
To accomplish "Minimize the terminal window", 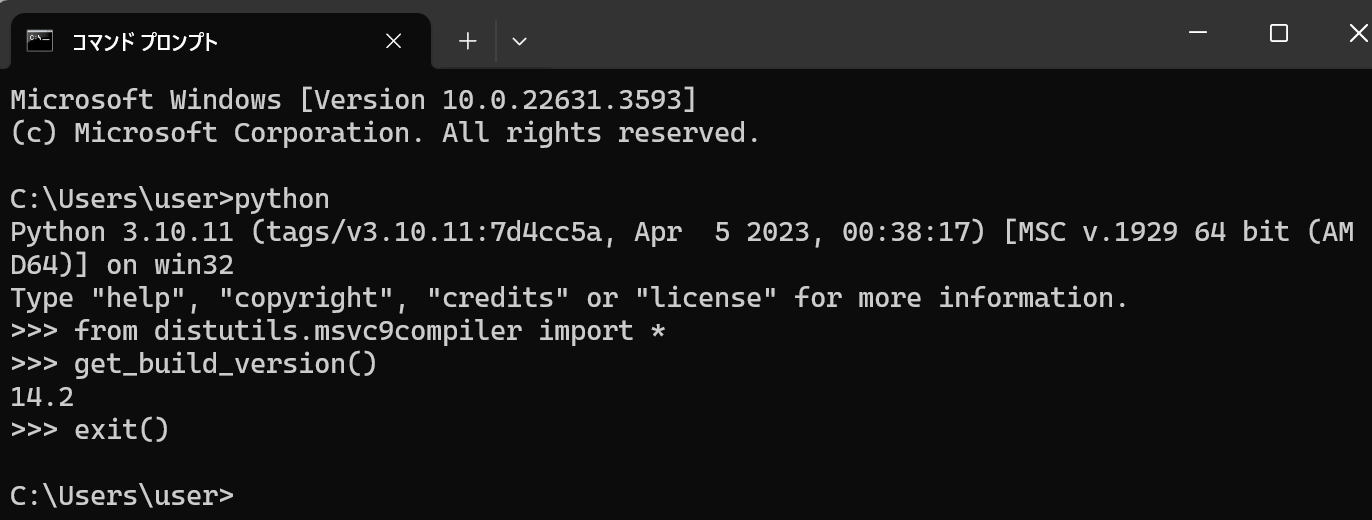I will (x=1199, y=33).
